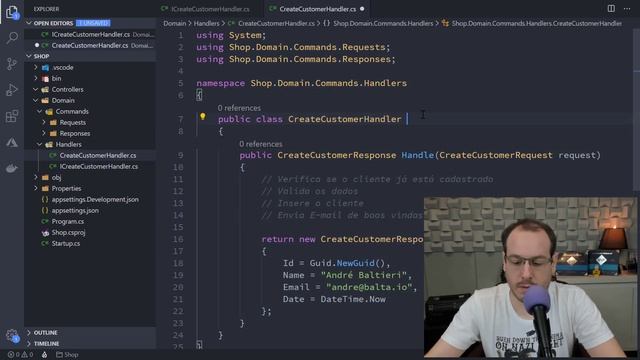Select ICreateCustomerHandler.cs in Open Editors

pyautogui.click(x=91, y=35)
